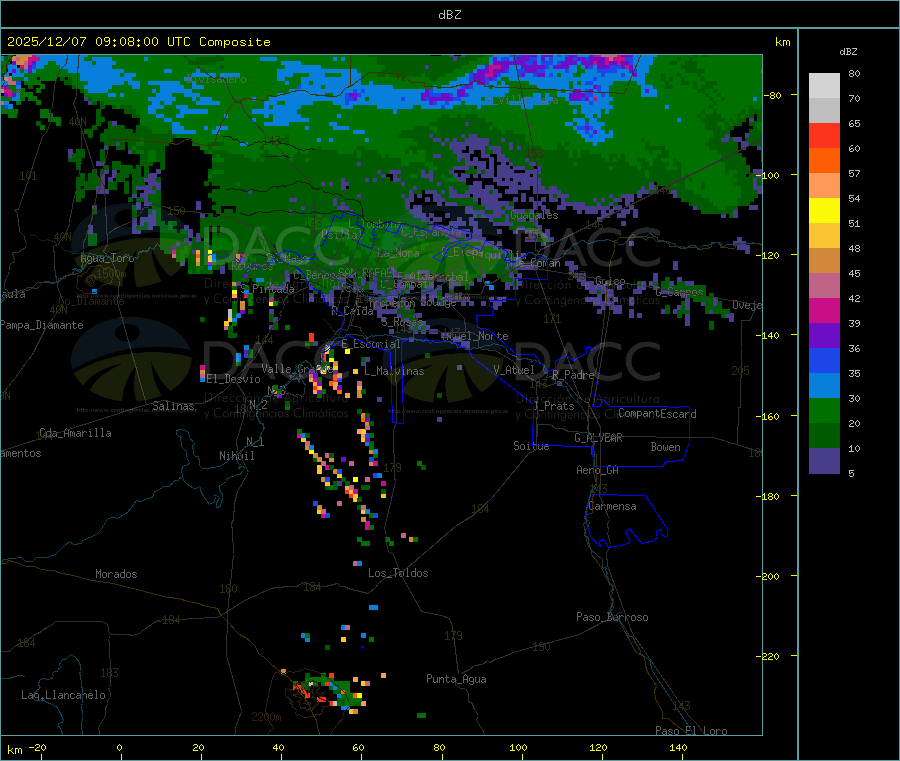The height and width of the screenshot is (761, 900).
Task: Select the royal blue legend swatch
Action: 824,360
